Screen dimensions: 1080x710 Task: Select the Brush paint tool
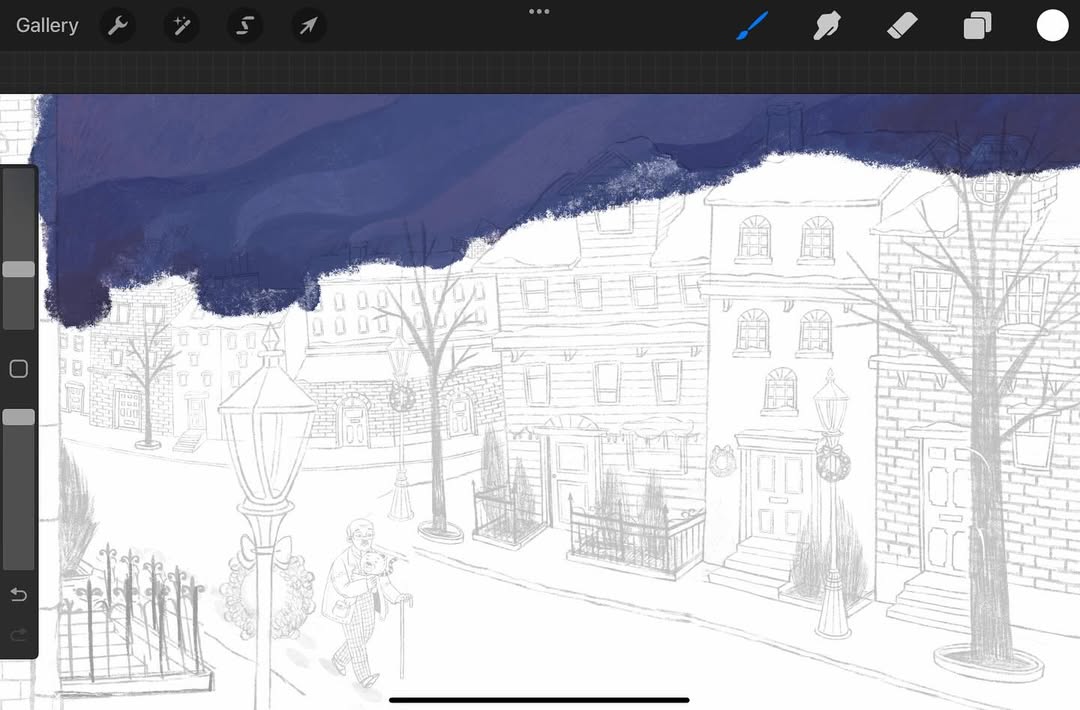[x=752, y=26]
